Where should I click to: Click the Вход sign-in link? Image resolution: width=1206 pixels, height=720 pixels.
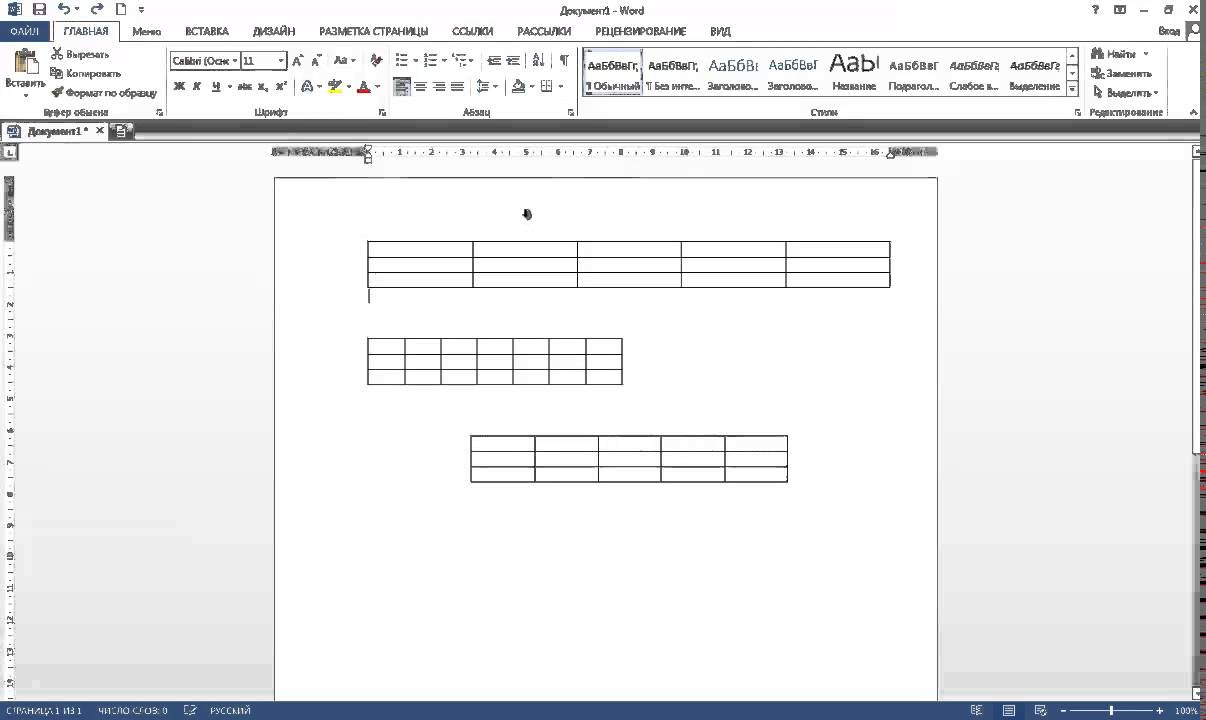[x=1168, y=32]
